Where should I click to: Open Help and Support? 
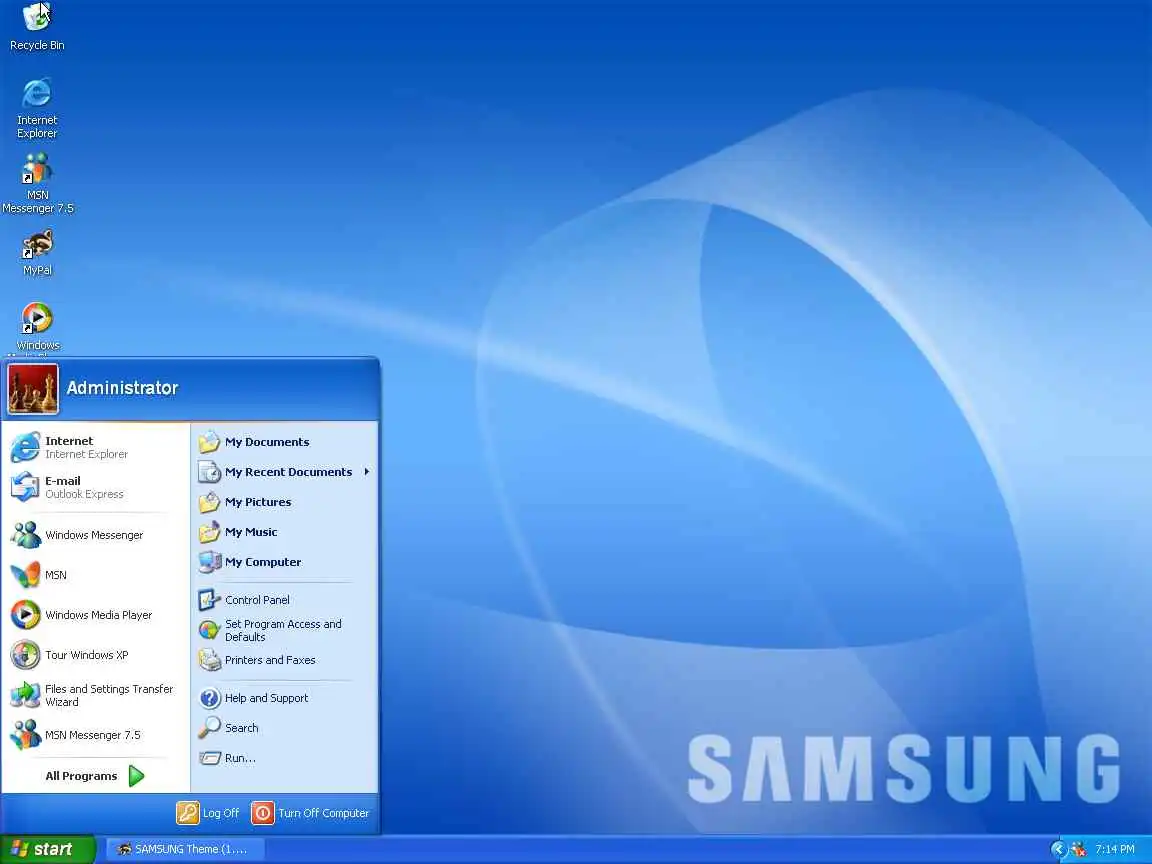[x=285, y=698]
